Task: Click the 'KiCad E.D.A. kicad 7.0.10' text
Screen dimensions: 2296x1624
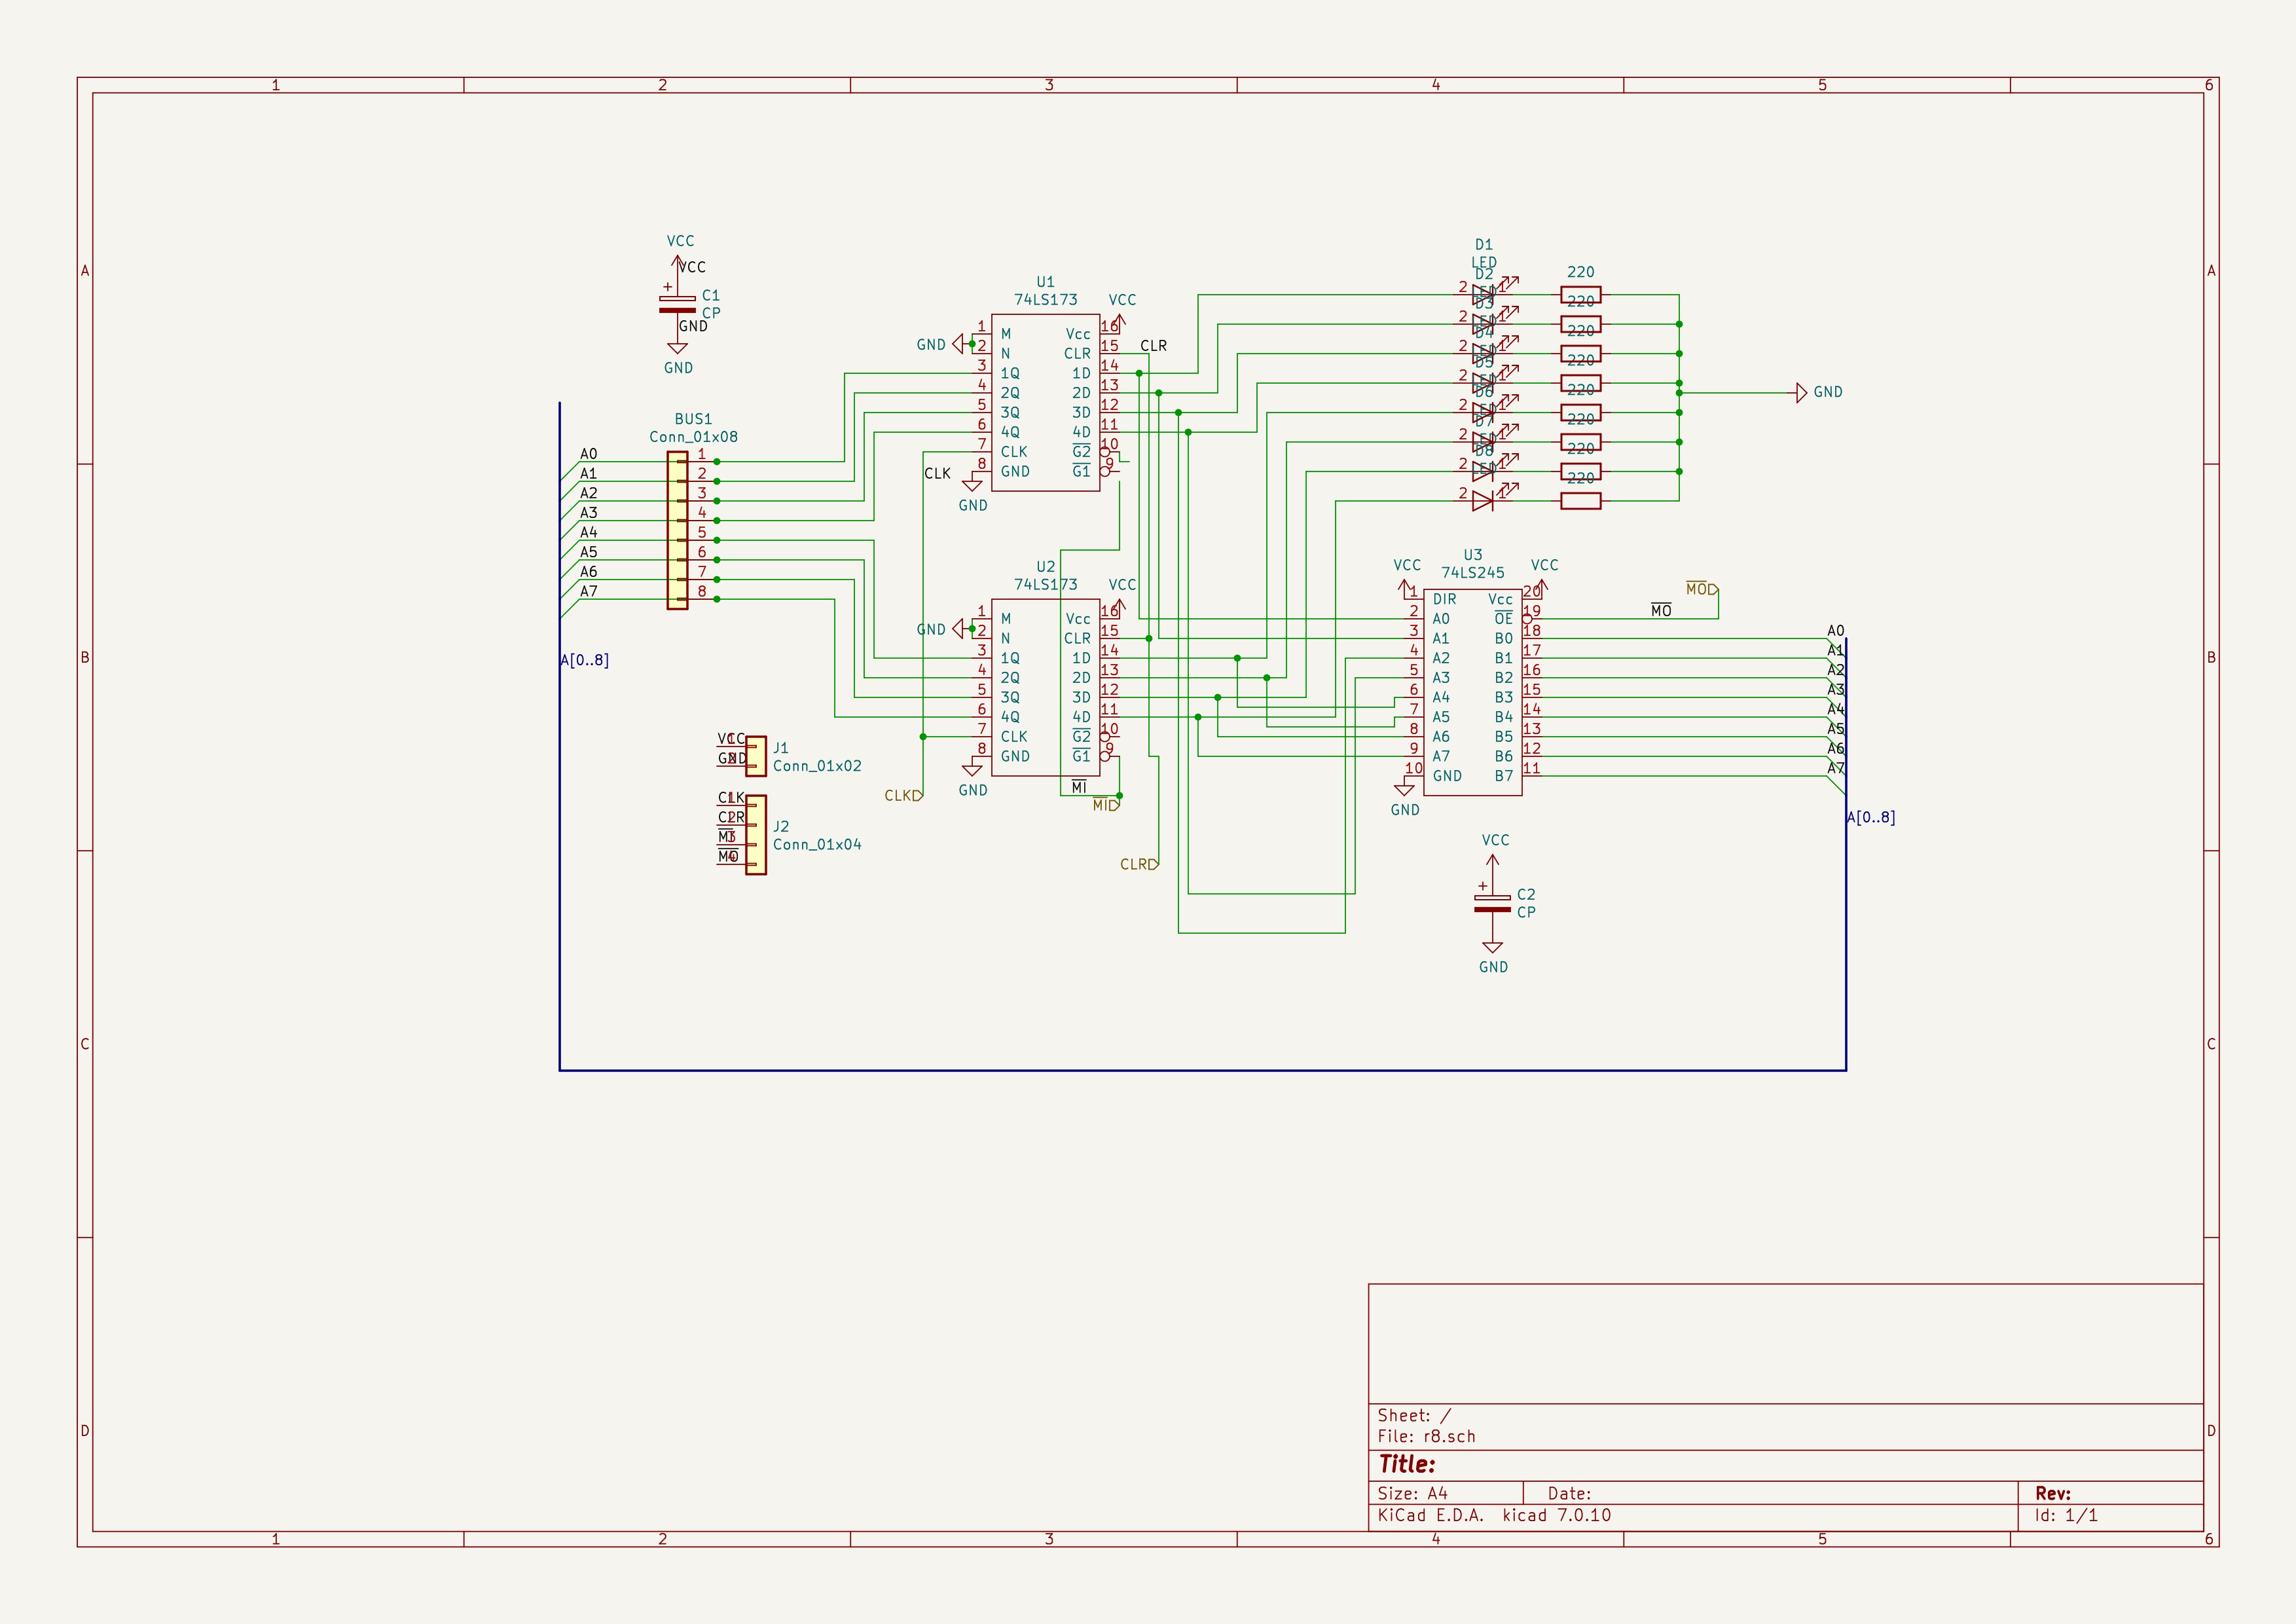Action: pos(1494,1515)
